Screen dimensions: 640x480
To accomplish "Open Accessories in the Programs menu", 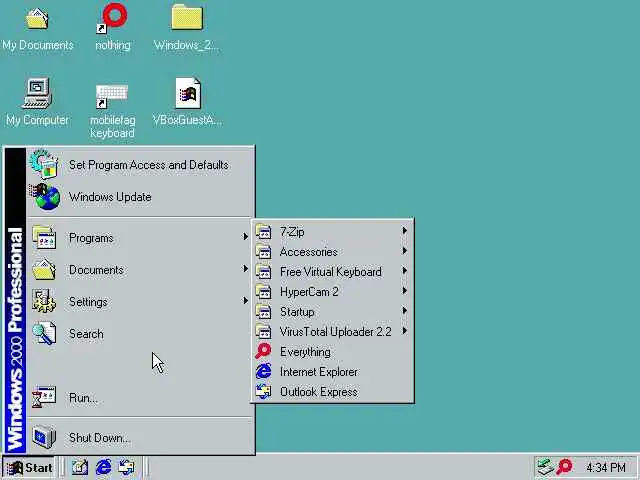I will (332, 251).
